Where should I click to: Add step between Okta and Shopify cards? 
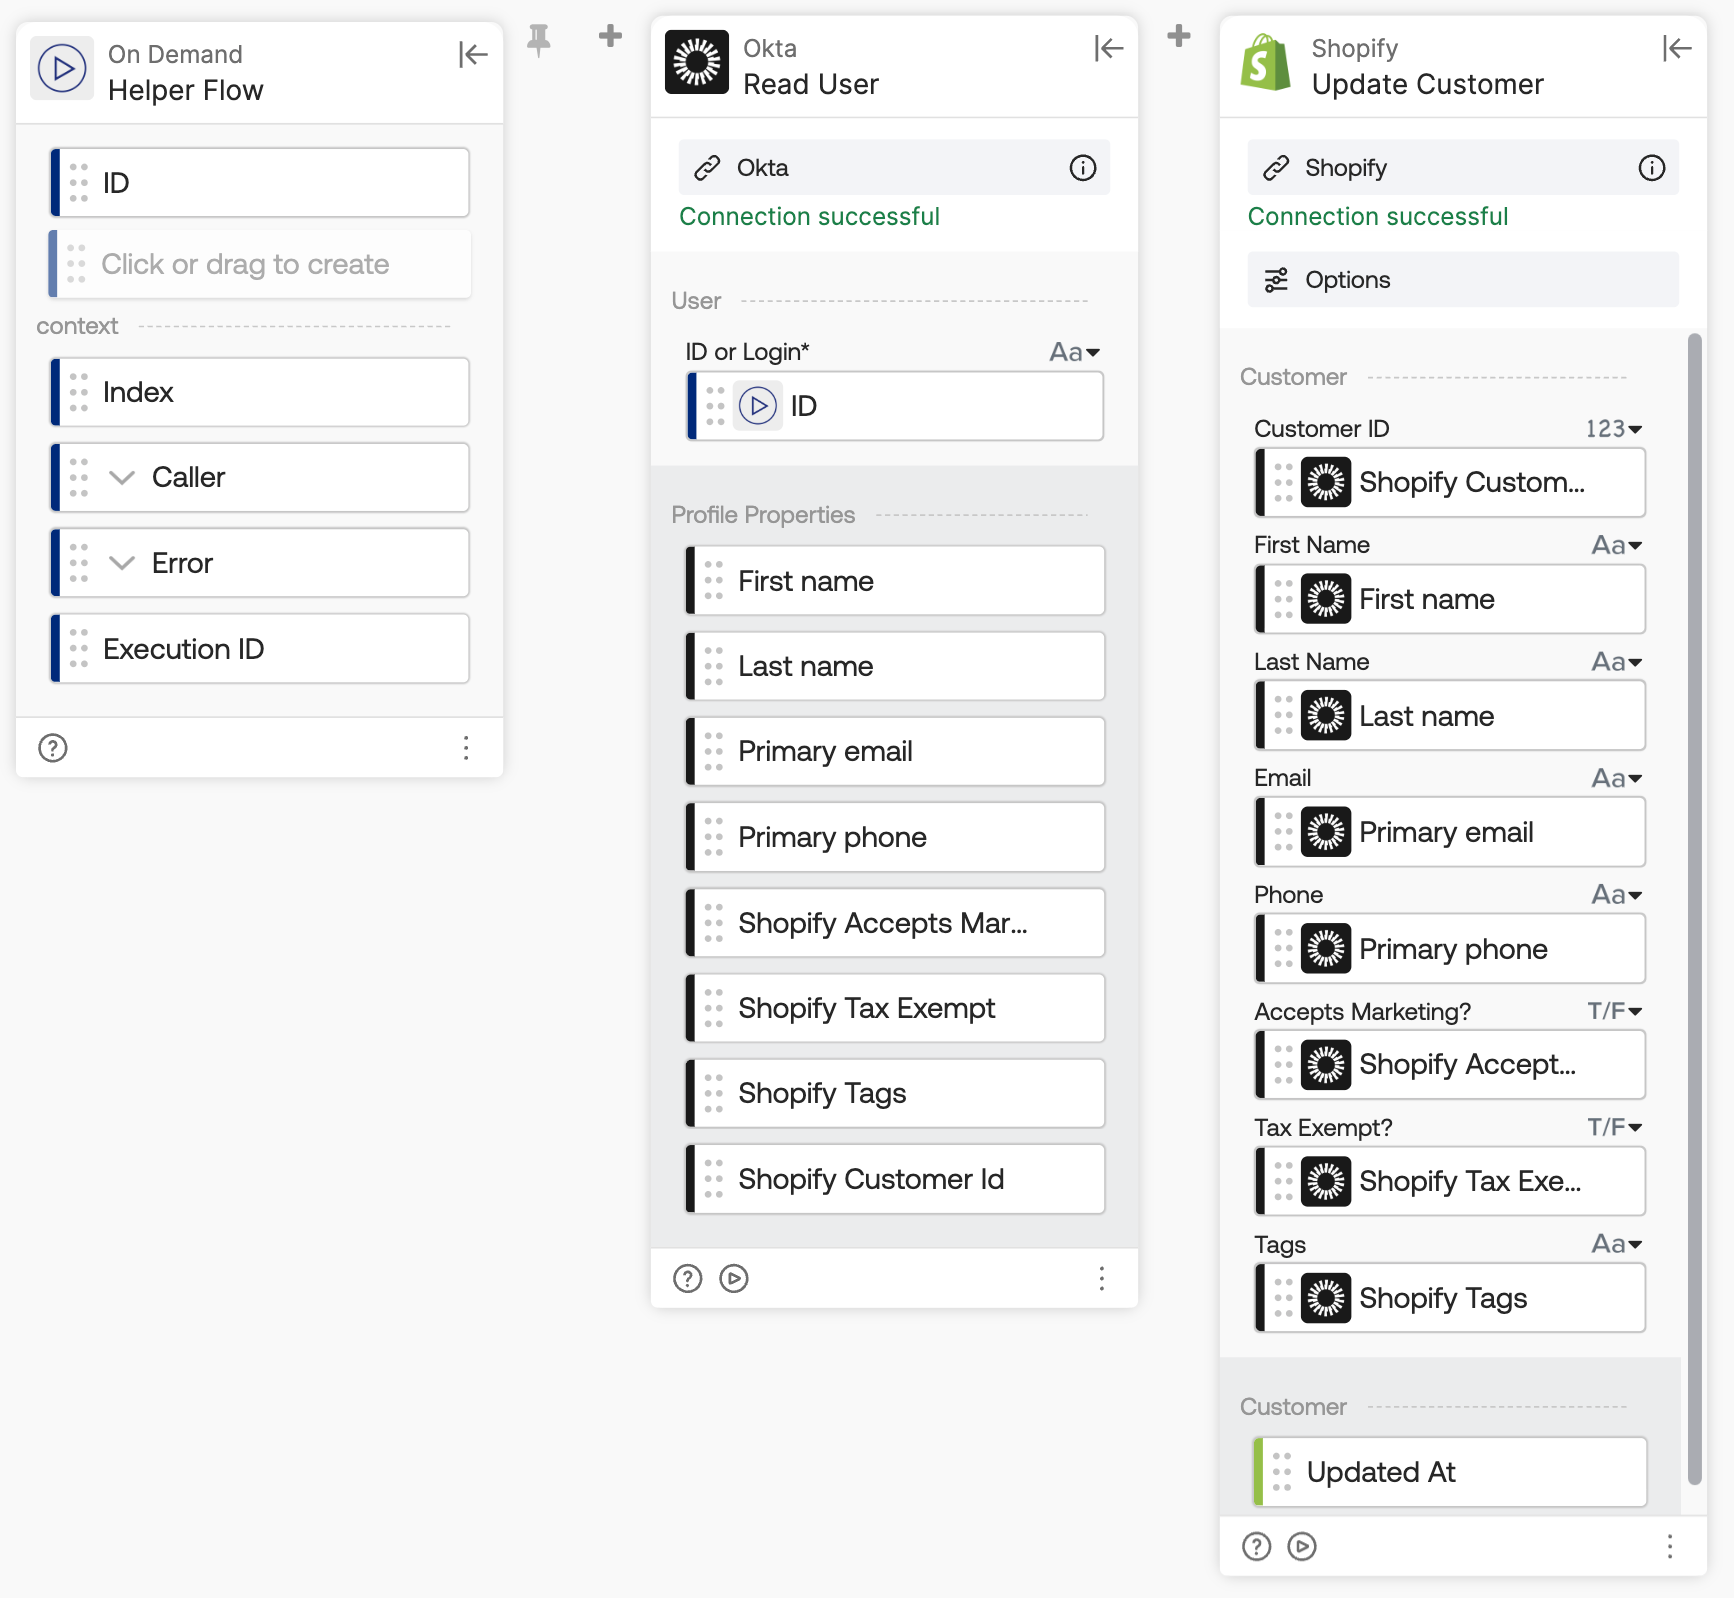(1179, 36)
